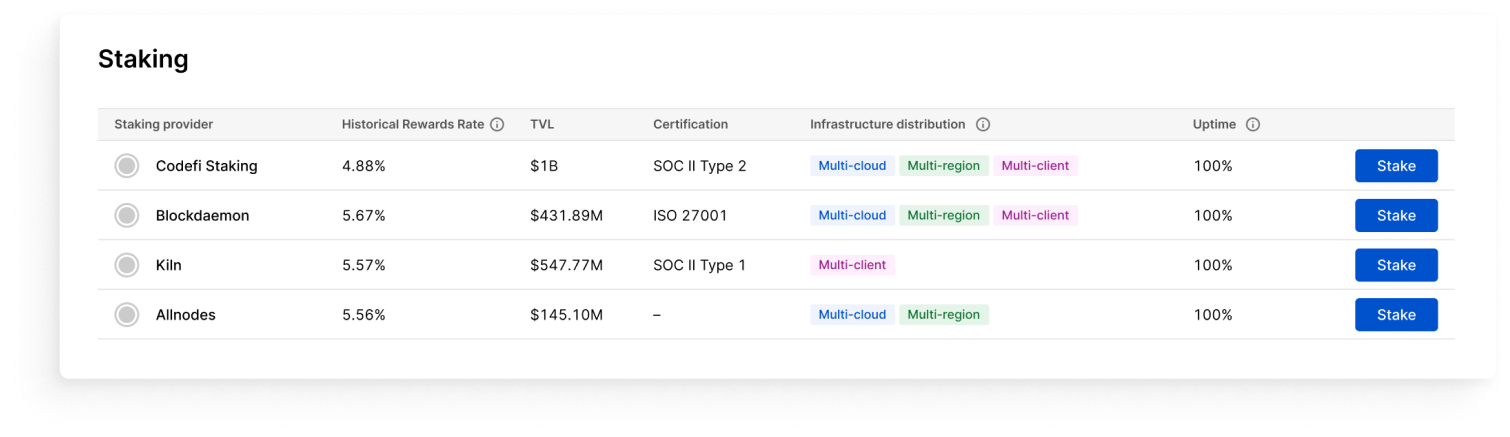Click the Blockdaemon provider logo
The width and height of the screenshot is (1510, 437).
point(127,215)
